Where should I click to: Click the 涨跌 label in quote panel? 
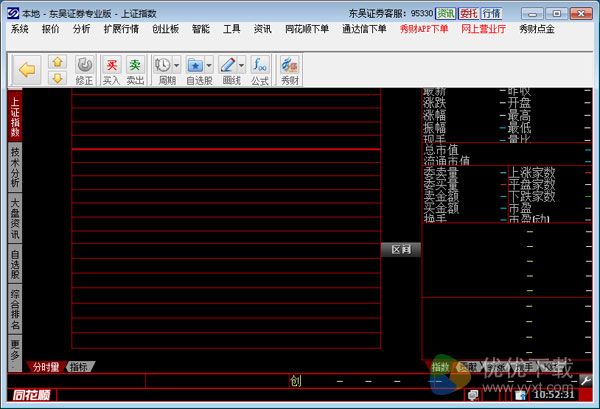click(434, 103)
